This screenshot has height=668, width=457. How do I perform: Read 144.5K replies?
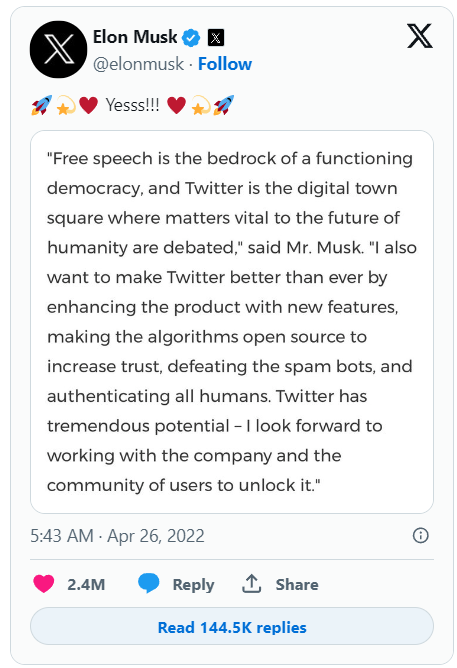tap(232, 627)
